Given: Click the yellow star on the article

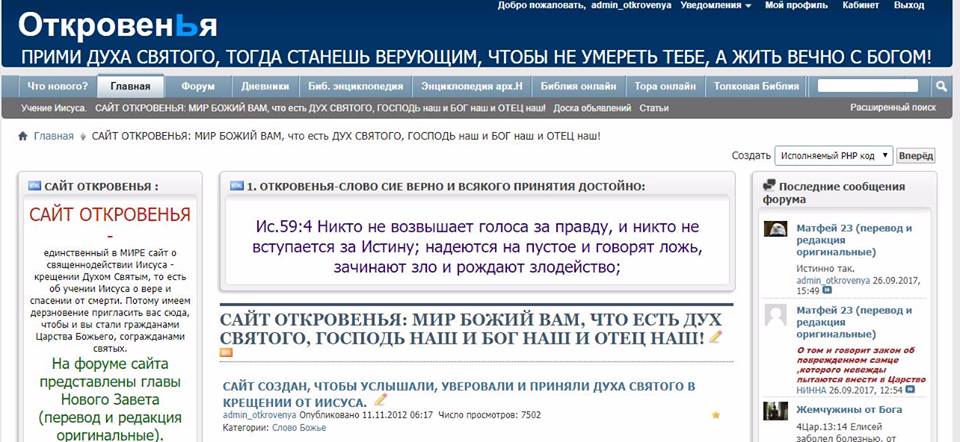Looking at the screenshot, I should tap(716, 414).
